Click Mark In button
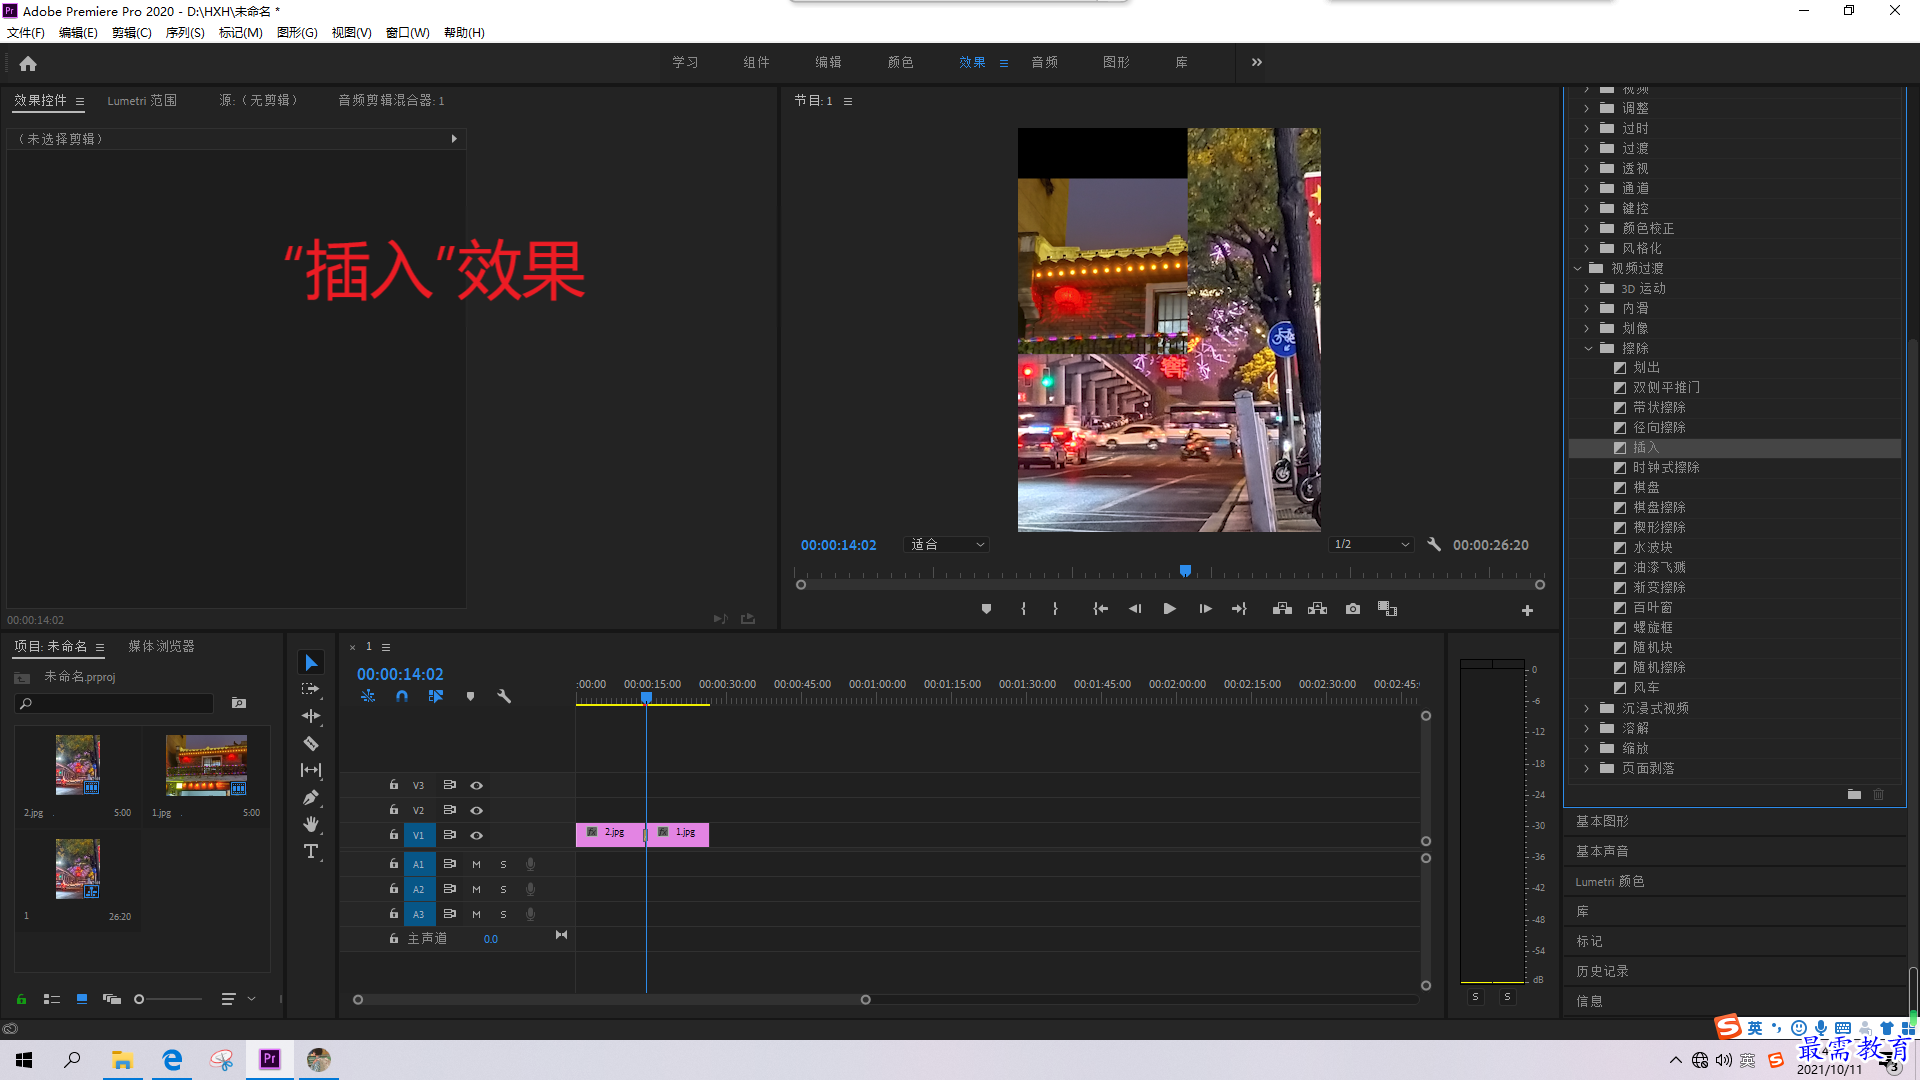The height and width of the screenshot is (1080, 1920). [x=1023, y=609]
